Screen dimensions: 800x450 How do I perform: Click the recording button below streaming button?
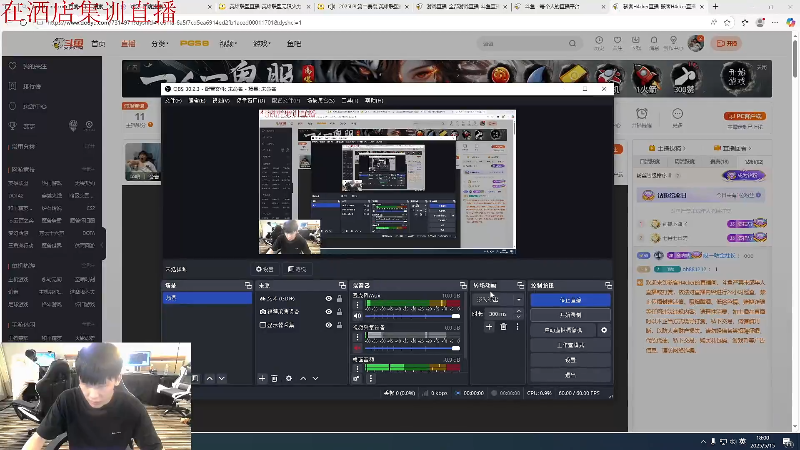pyautogui.click(x=570, y=315)
